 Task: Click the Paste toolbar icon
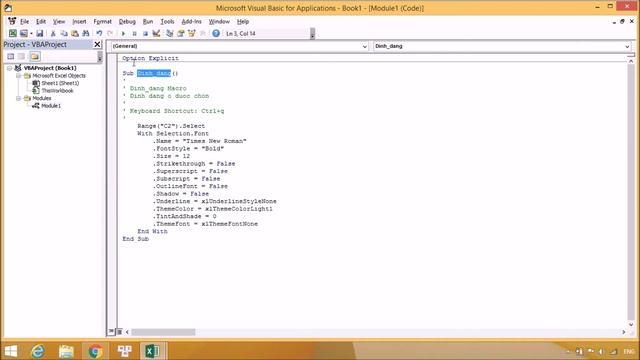(75, 33)
